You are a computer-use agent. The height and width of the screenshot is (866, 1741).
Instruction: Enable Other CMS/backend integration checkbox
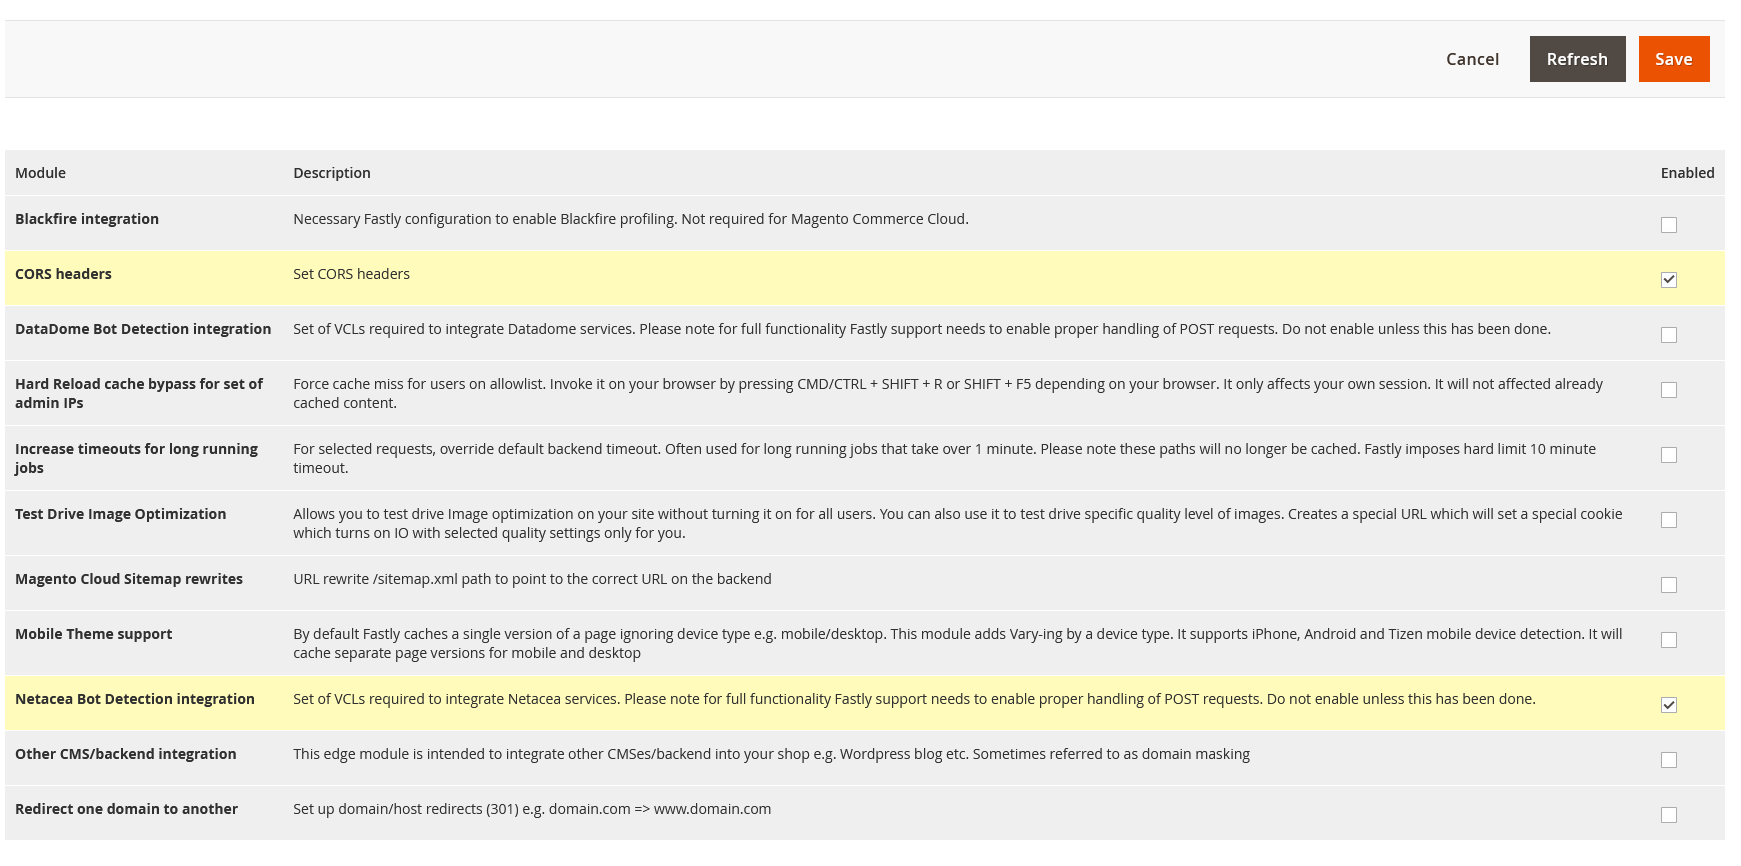pyautogui.click(x=1668, y=760)
